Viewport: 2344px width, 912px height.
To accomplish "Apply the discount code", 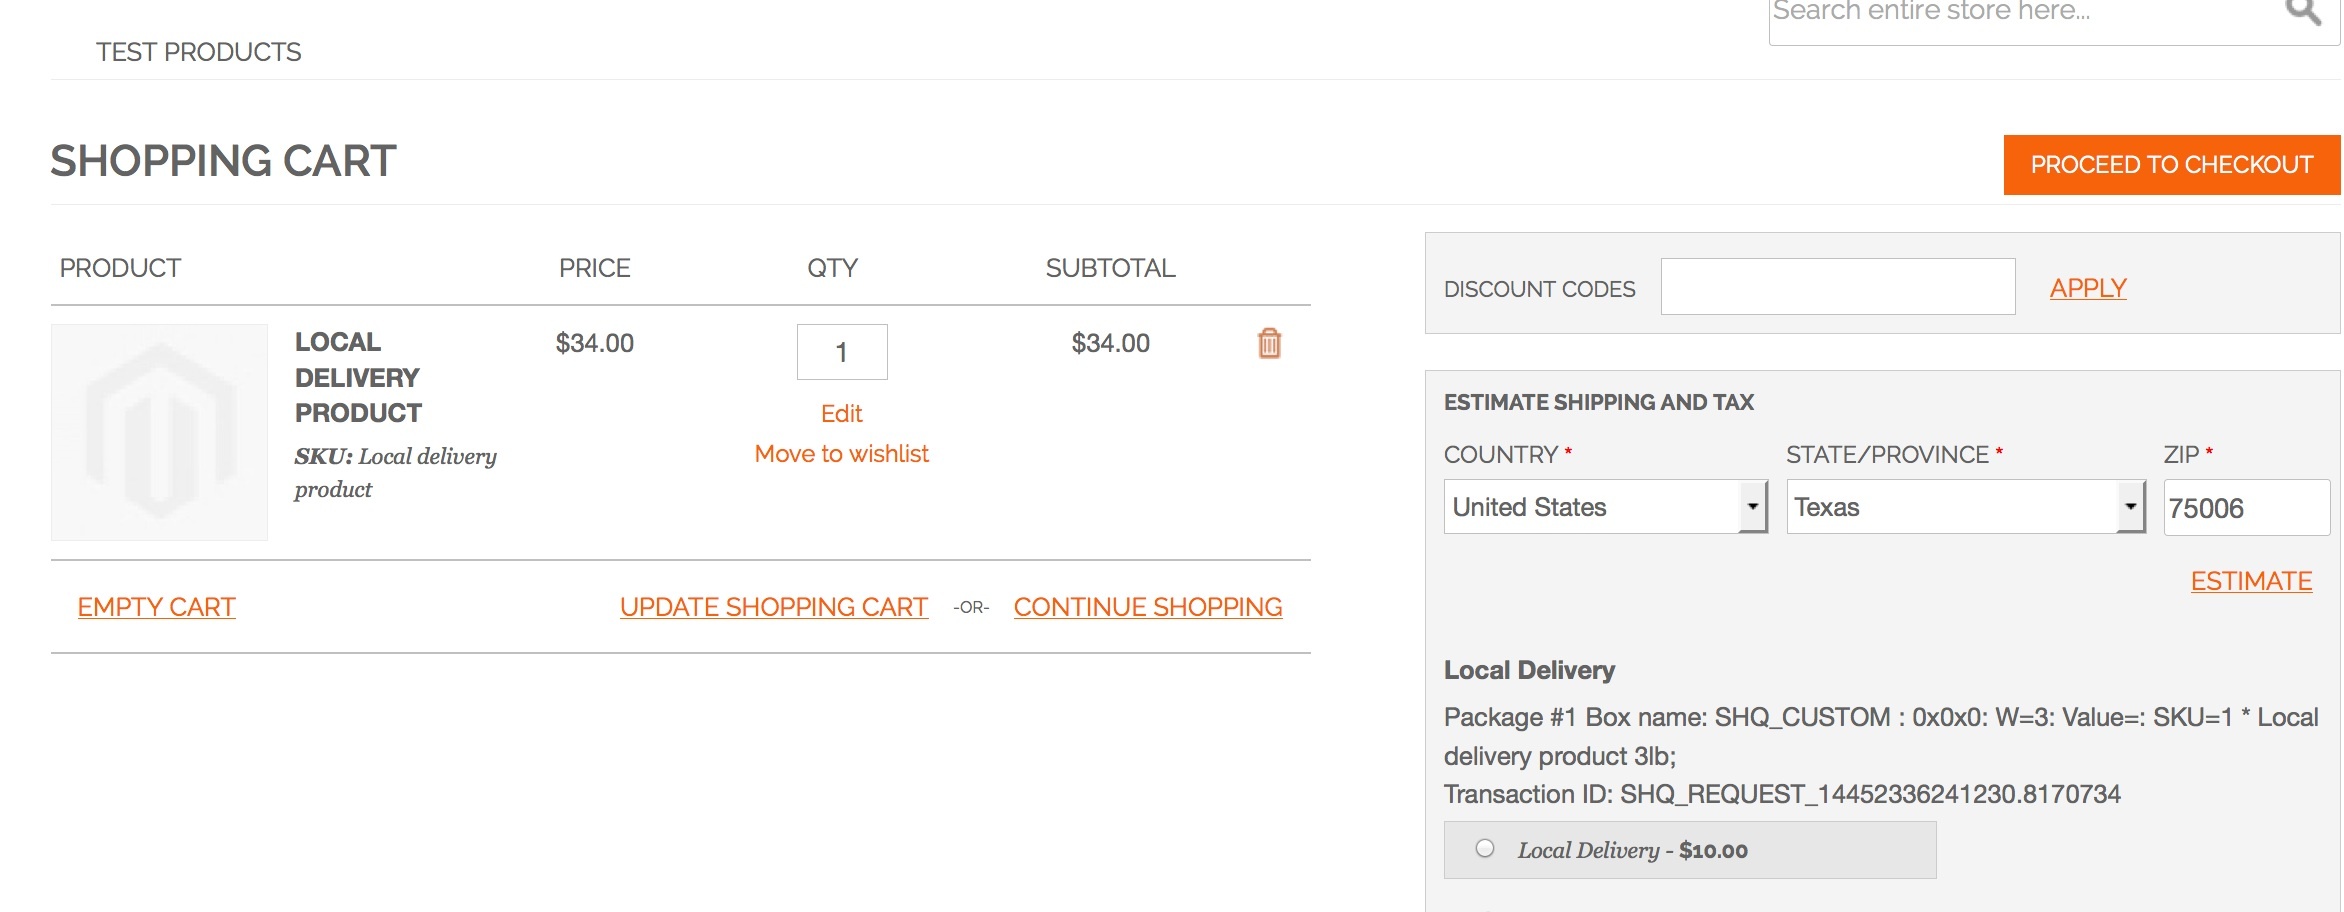I will 2087,288.
